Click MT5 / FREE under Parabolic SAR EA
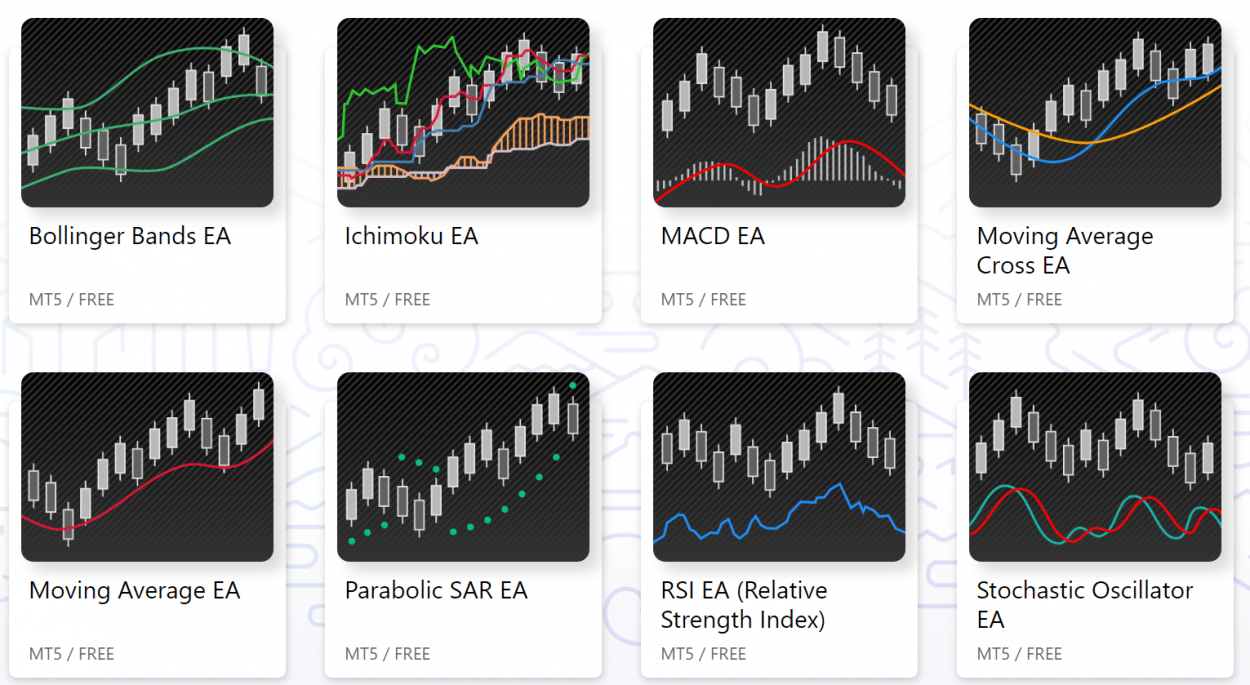 tap(388, 654)
